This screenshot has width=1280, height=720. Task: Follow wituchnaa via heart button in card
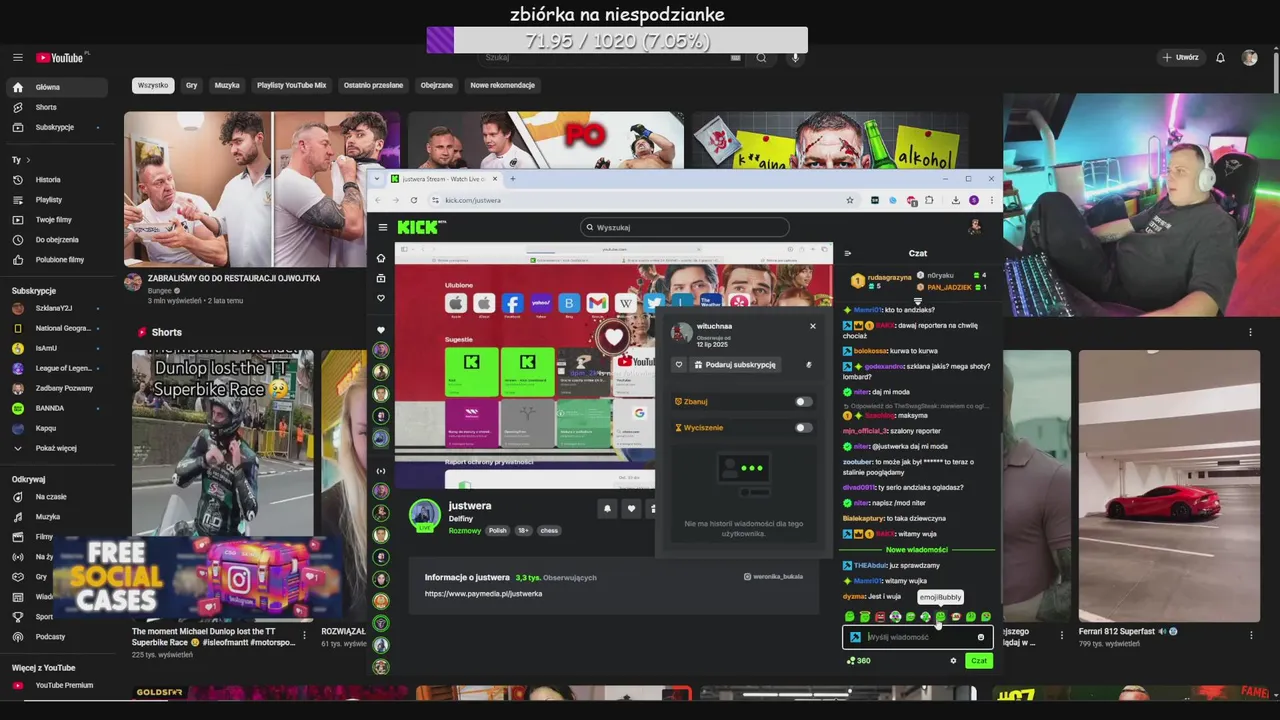pos(679,365)
